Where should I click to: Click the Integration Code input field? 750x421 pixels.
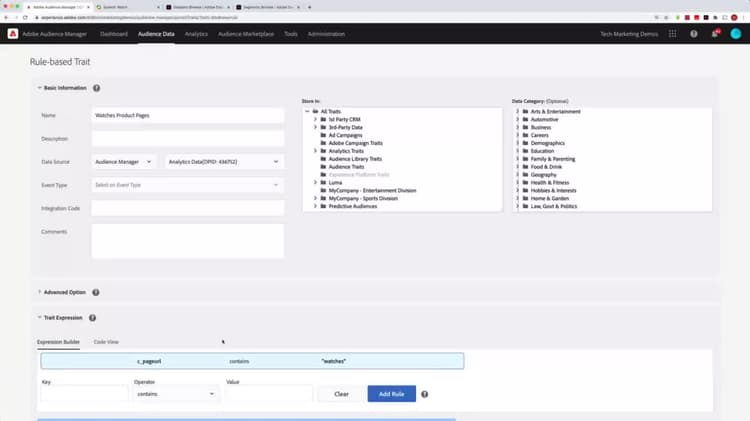tap(188, 208)
